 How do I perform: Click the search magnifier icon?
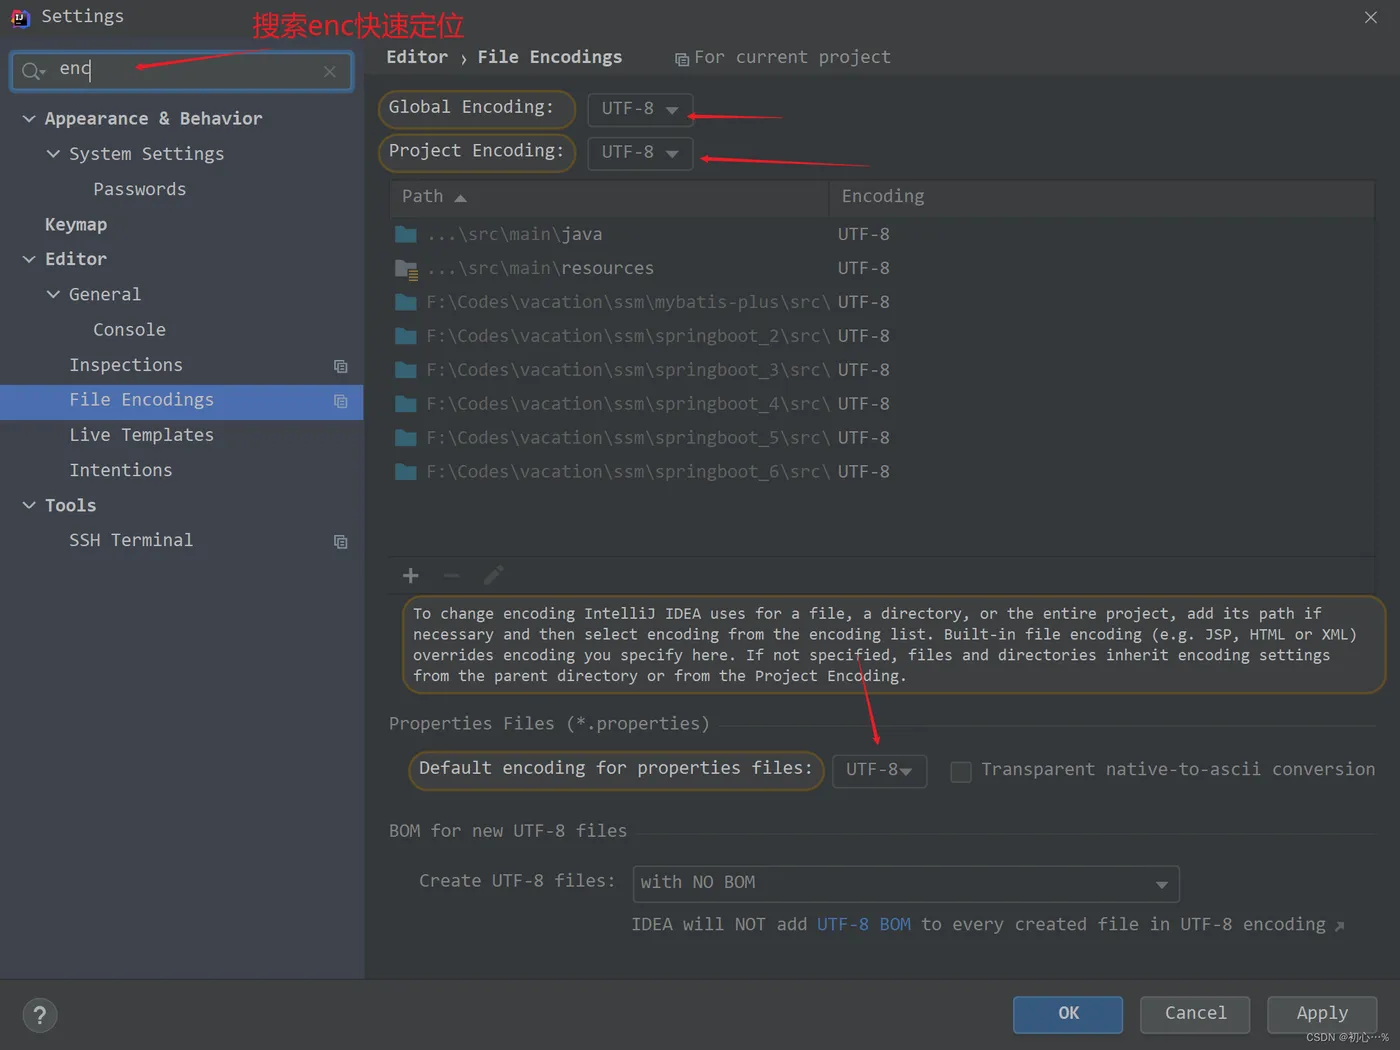[x=32, y=71]
